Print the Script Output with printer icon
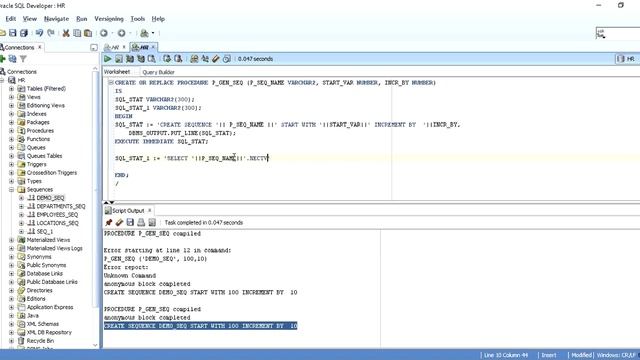This screenshot has width=640, height=360. click(141, 222)
